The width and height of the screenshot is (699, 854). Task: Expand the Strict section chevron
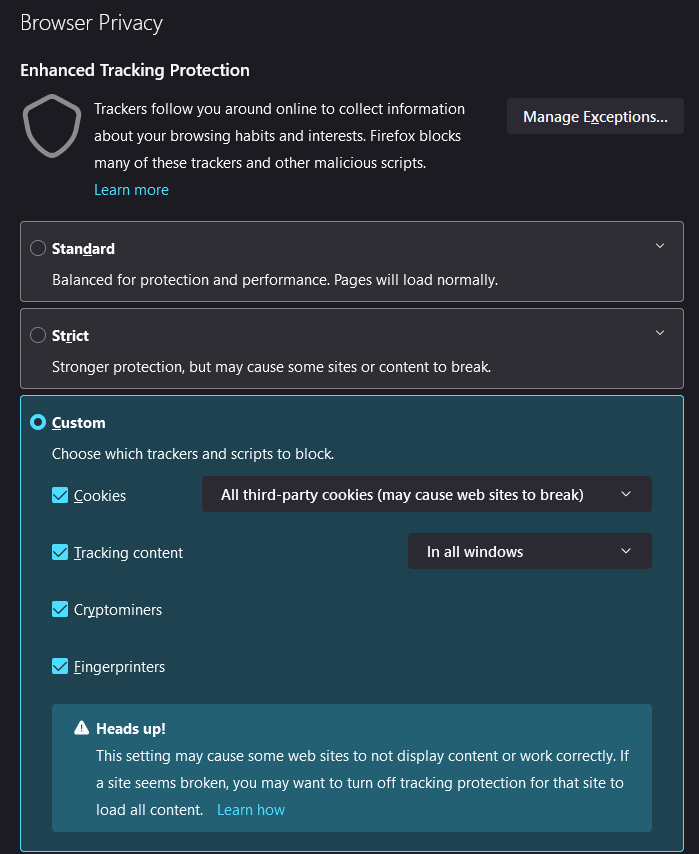(x=659, y=333)
